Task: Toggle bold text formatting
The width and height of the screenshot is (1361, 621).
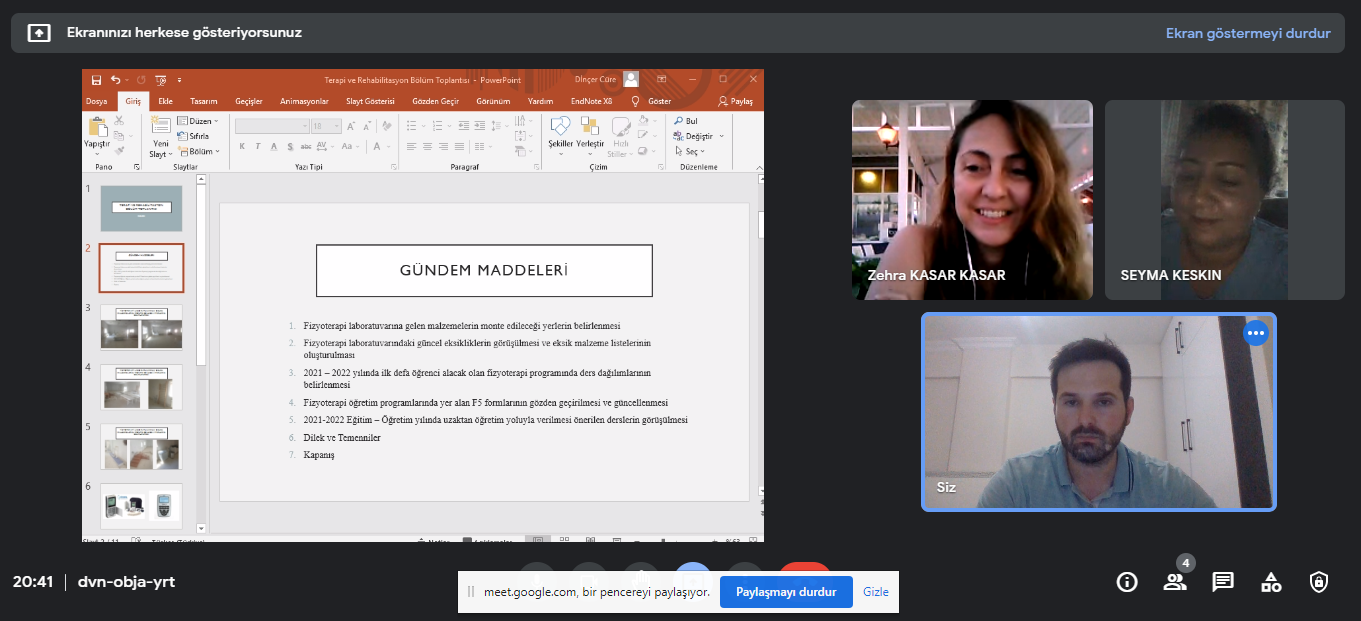Action: [242, 146]
